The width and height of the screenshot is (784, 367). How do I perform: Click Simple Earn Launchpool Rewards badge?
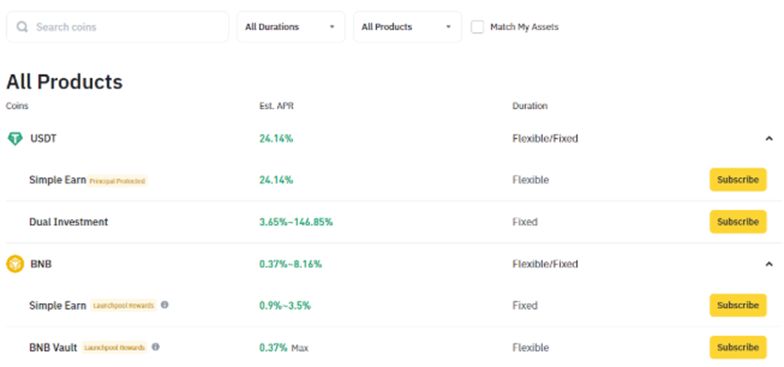(123, 306)
